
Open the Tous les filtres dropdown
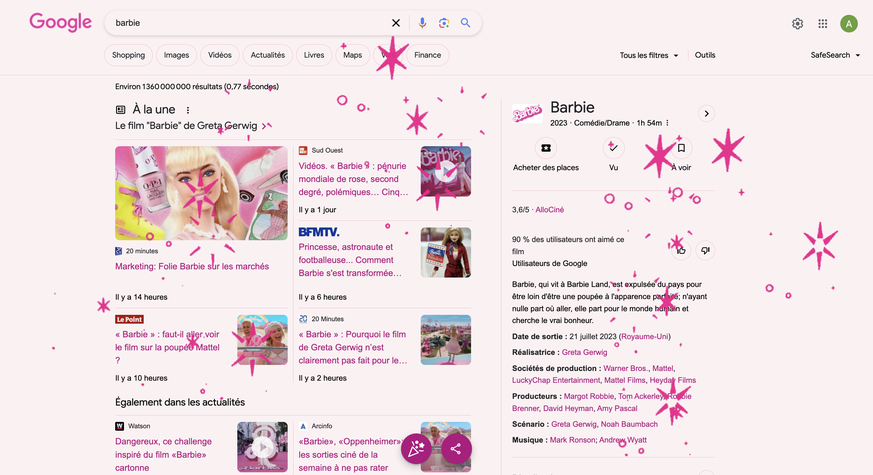coord(649,55)
